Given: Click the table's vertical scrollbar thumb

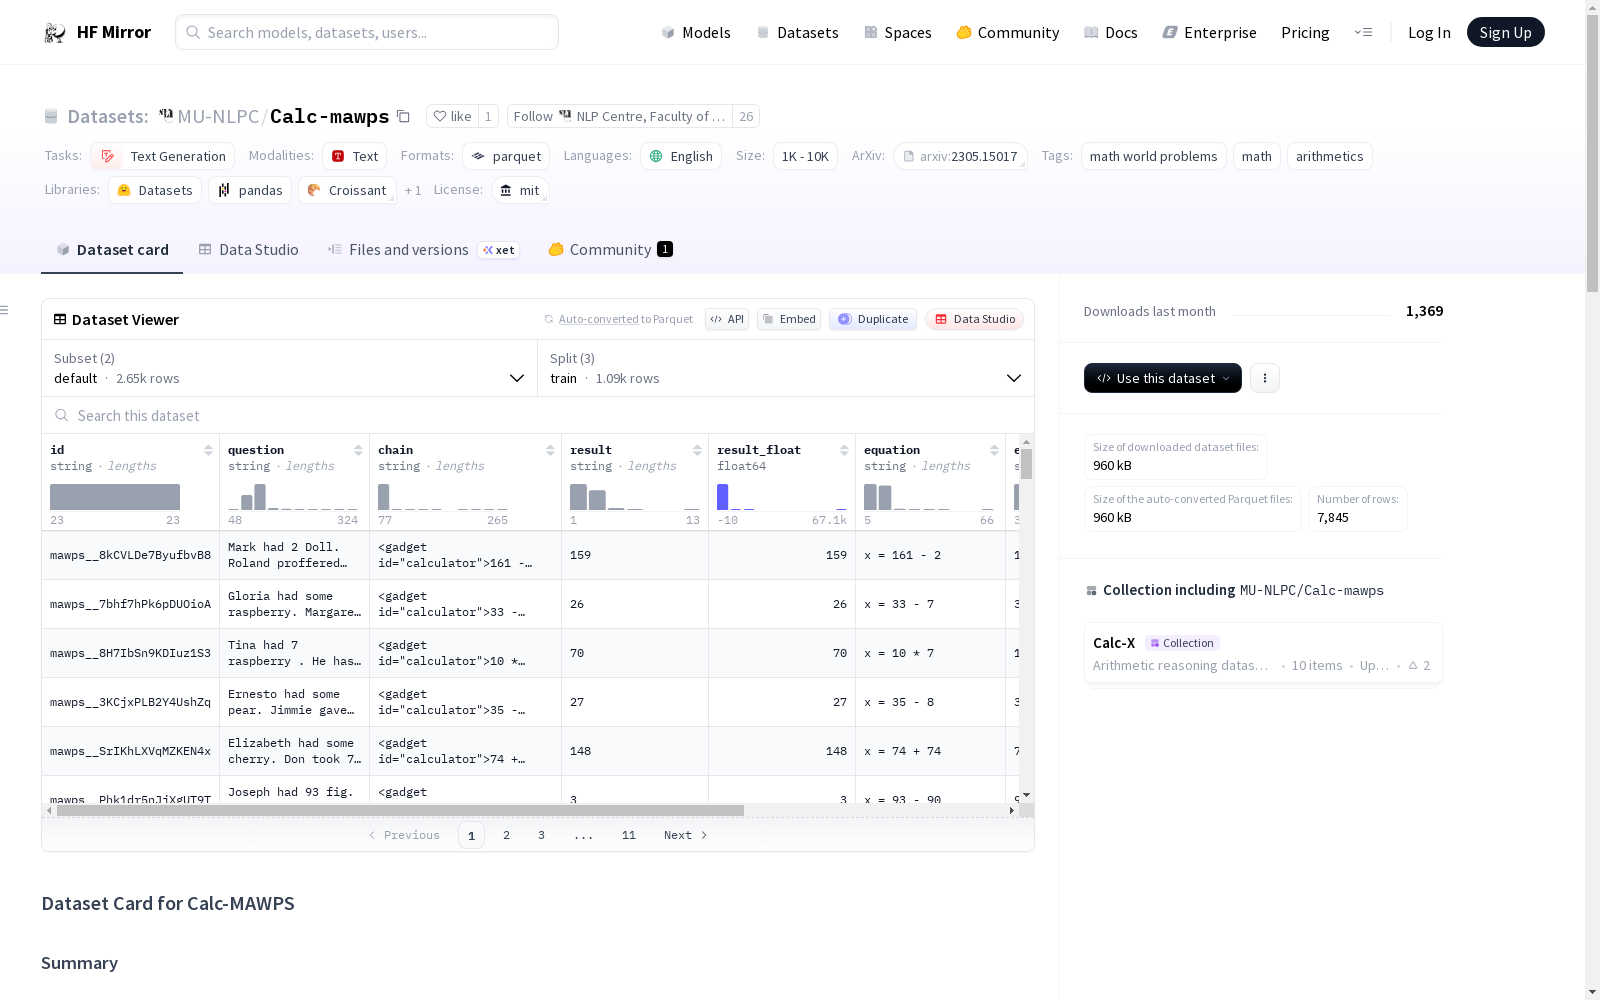Looking at the screenshot, I should (1026, 464).
